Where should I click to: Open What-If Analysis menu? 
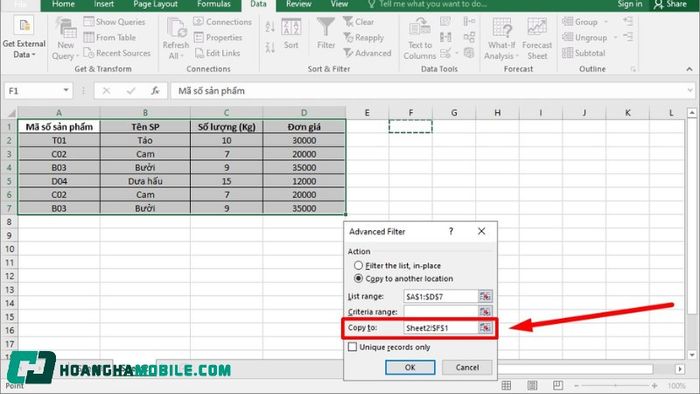501,39
